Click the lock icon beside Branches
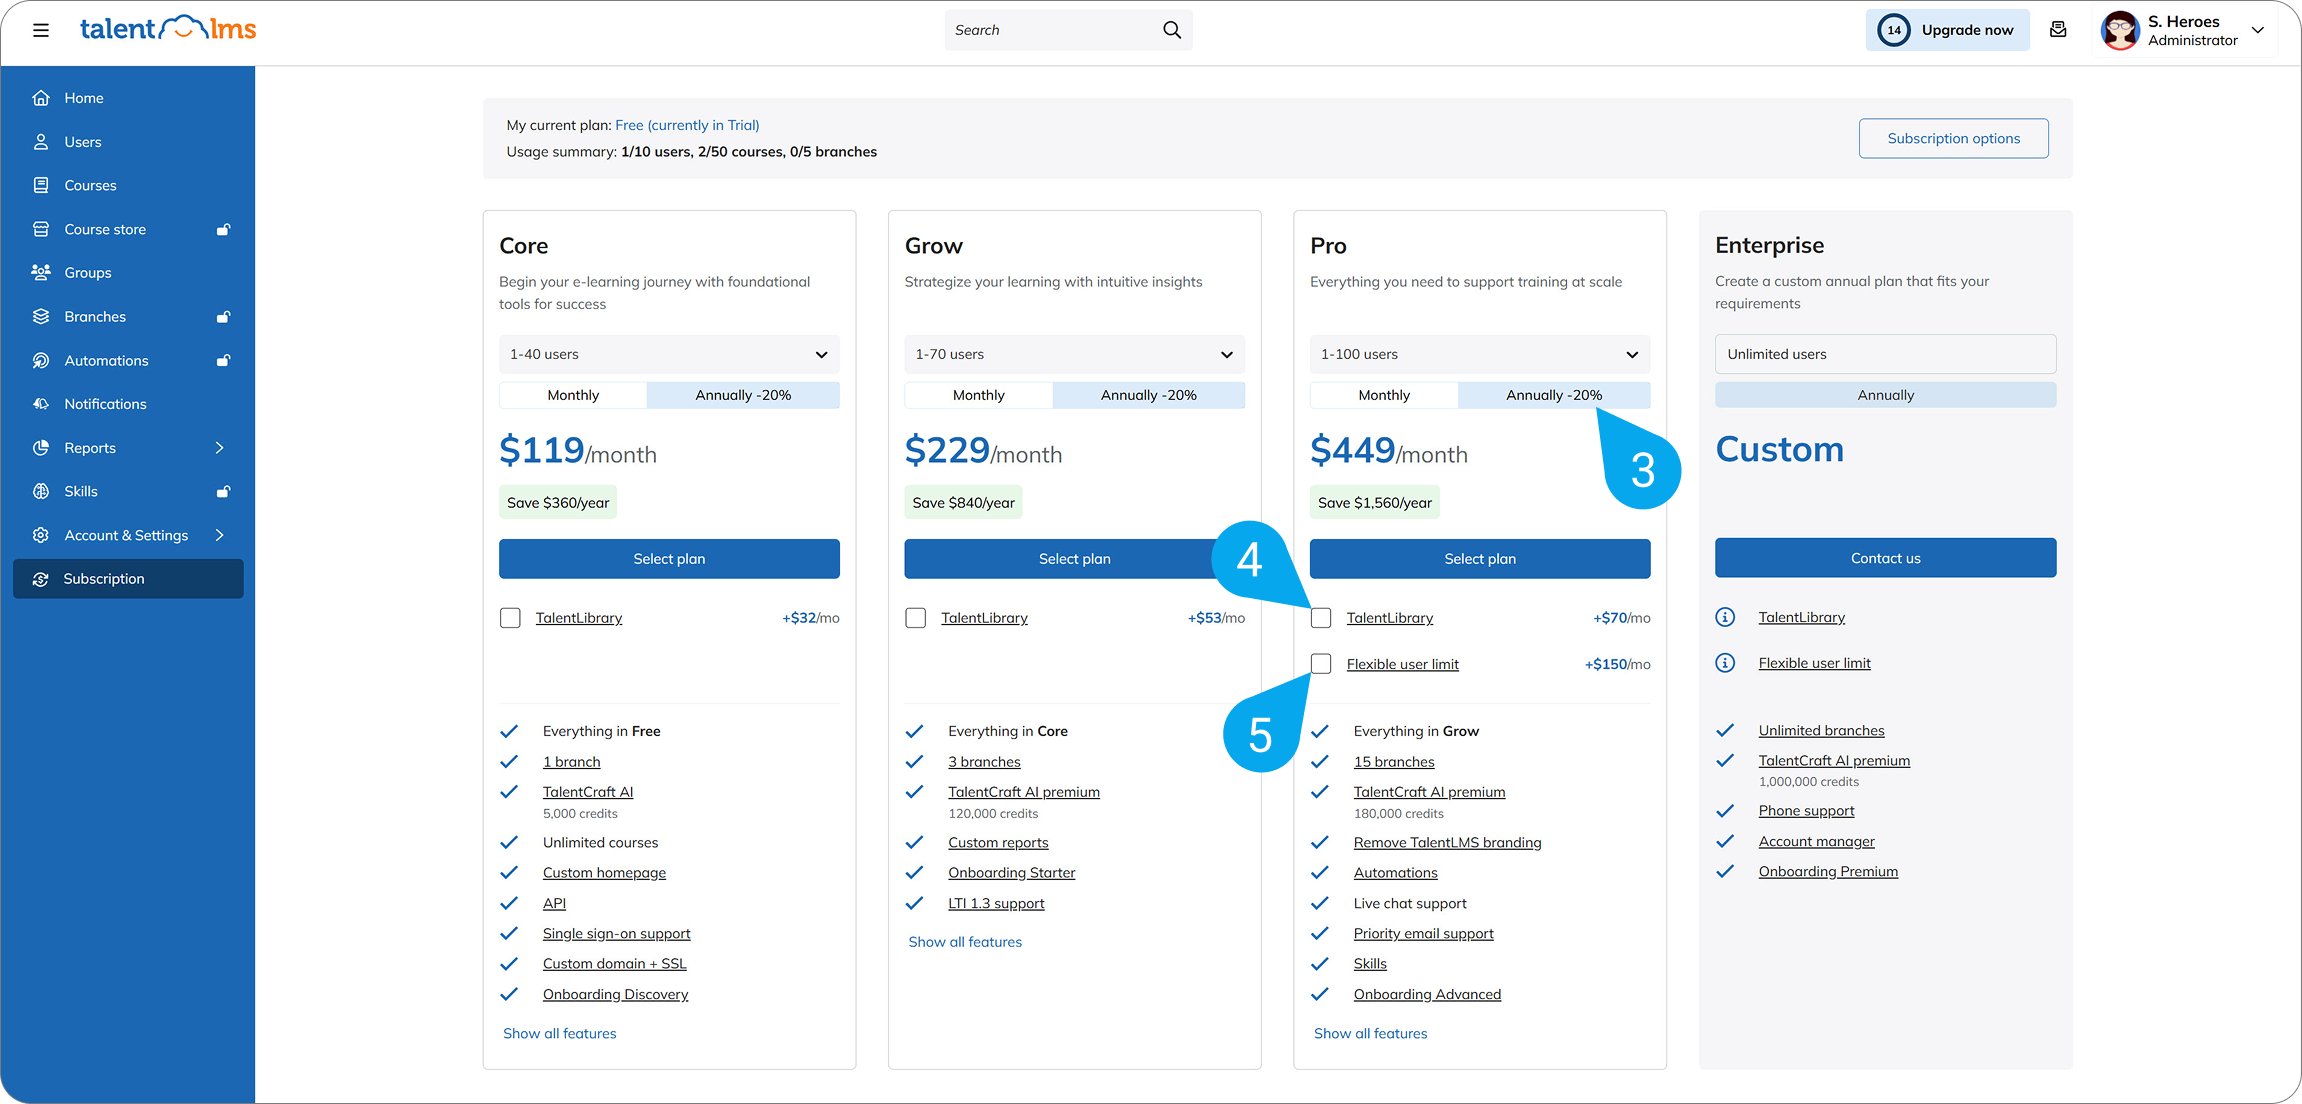The image size is (2302, 1104). (x=223, y=316)
